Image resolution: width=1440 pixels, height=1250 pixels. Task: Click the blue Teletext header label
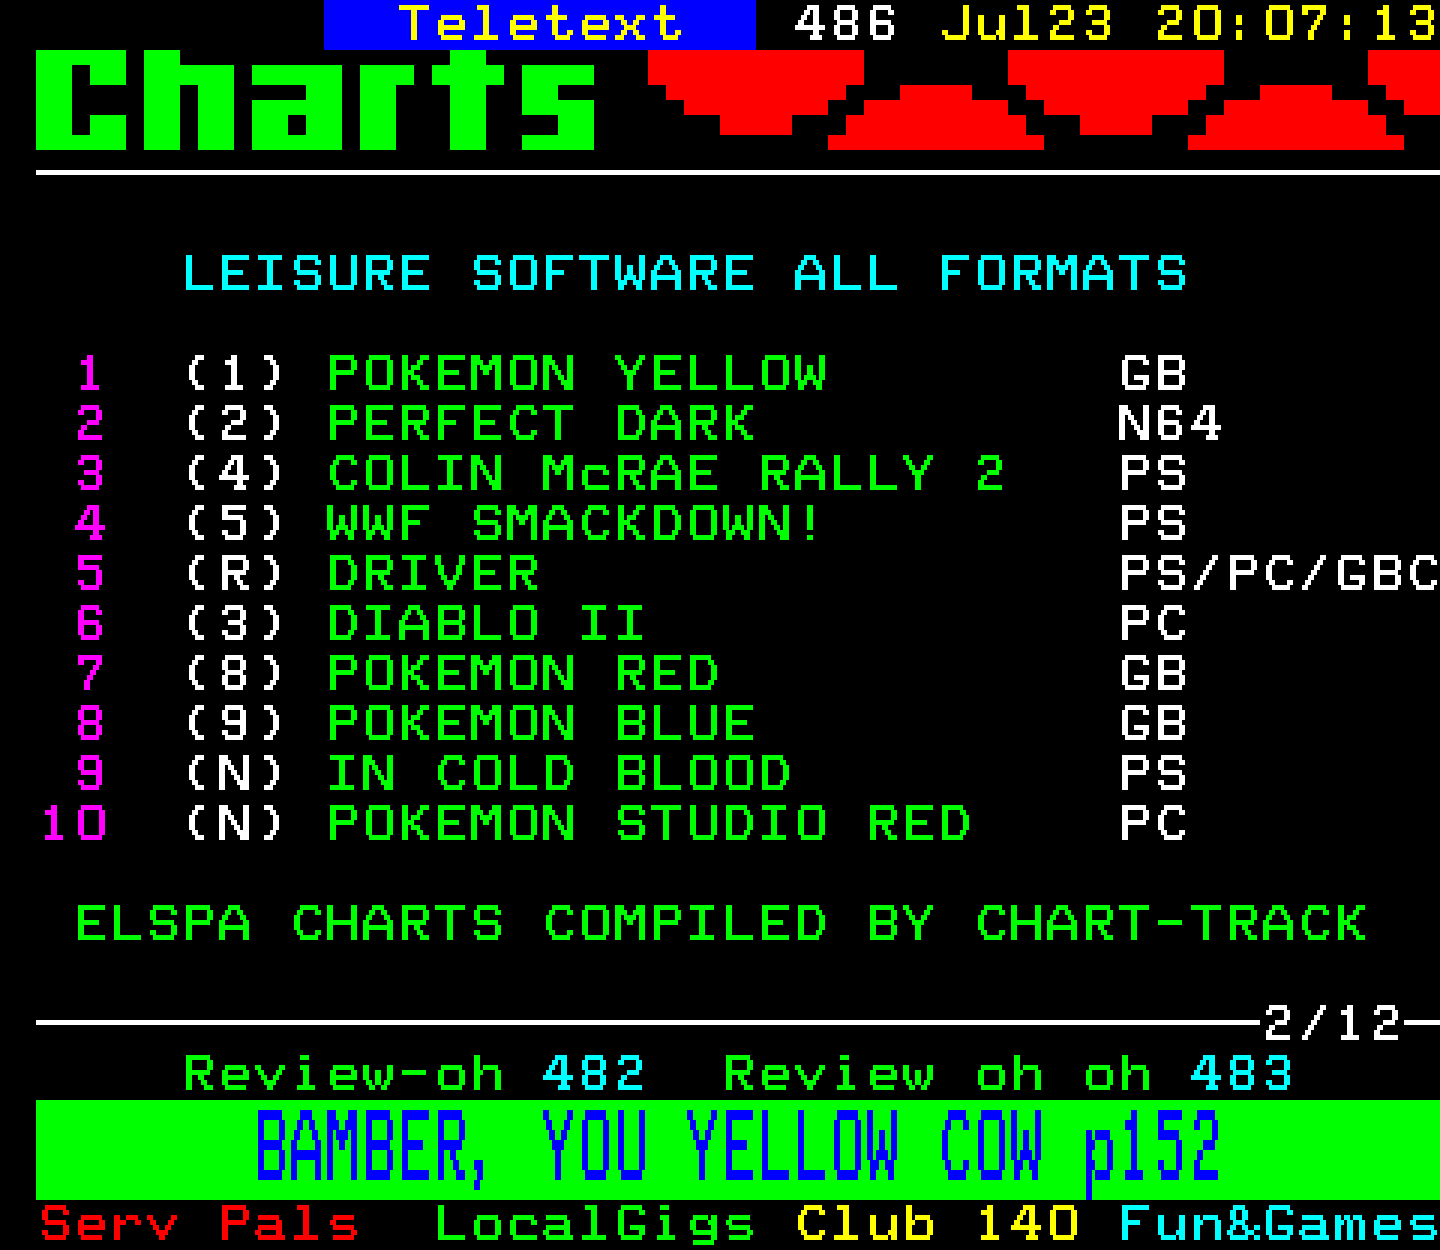coord(540,24)
